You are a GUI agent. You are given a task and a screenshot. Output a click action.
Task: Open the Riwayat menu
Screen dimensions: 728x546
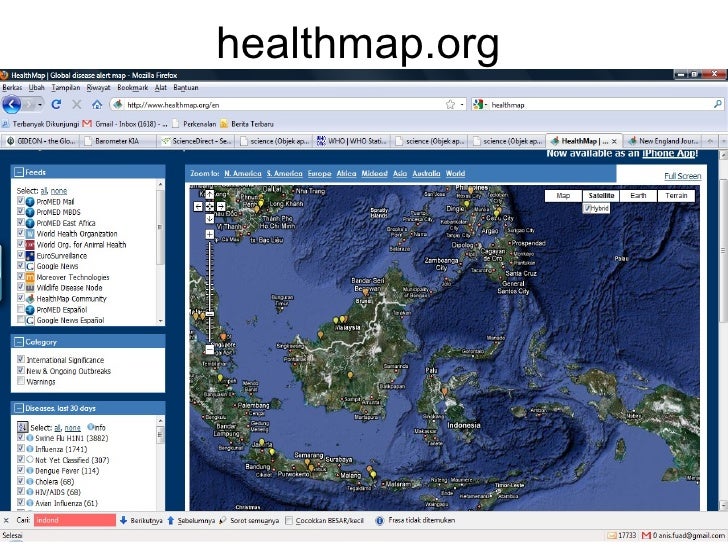(x=98, y=87)
